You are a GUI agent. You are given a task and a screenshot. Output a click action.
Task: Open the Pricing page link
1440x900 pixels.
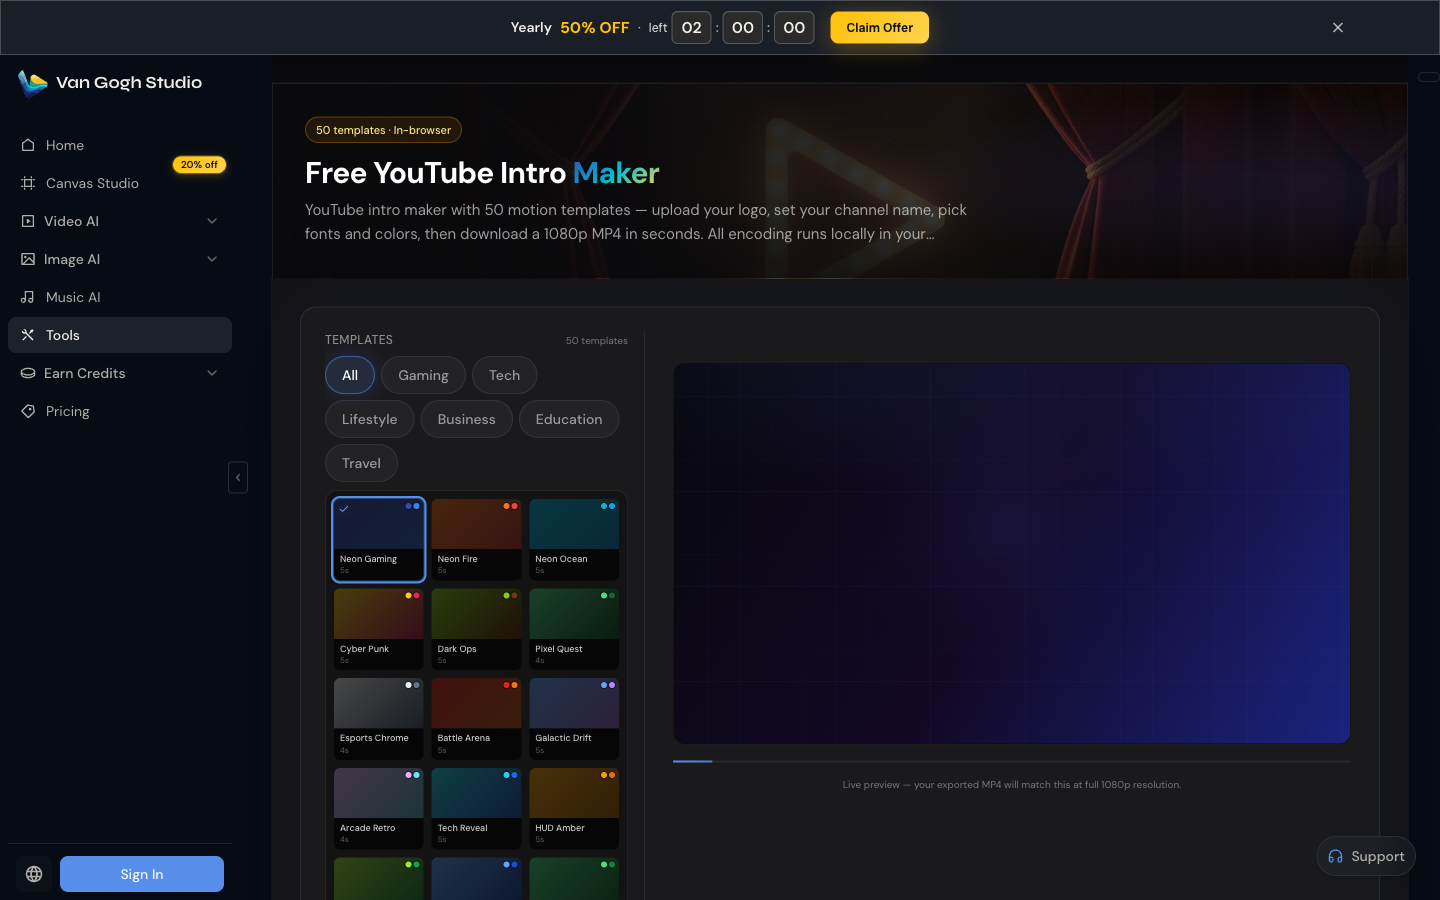coord(120,411)
